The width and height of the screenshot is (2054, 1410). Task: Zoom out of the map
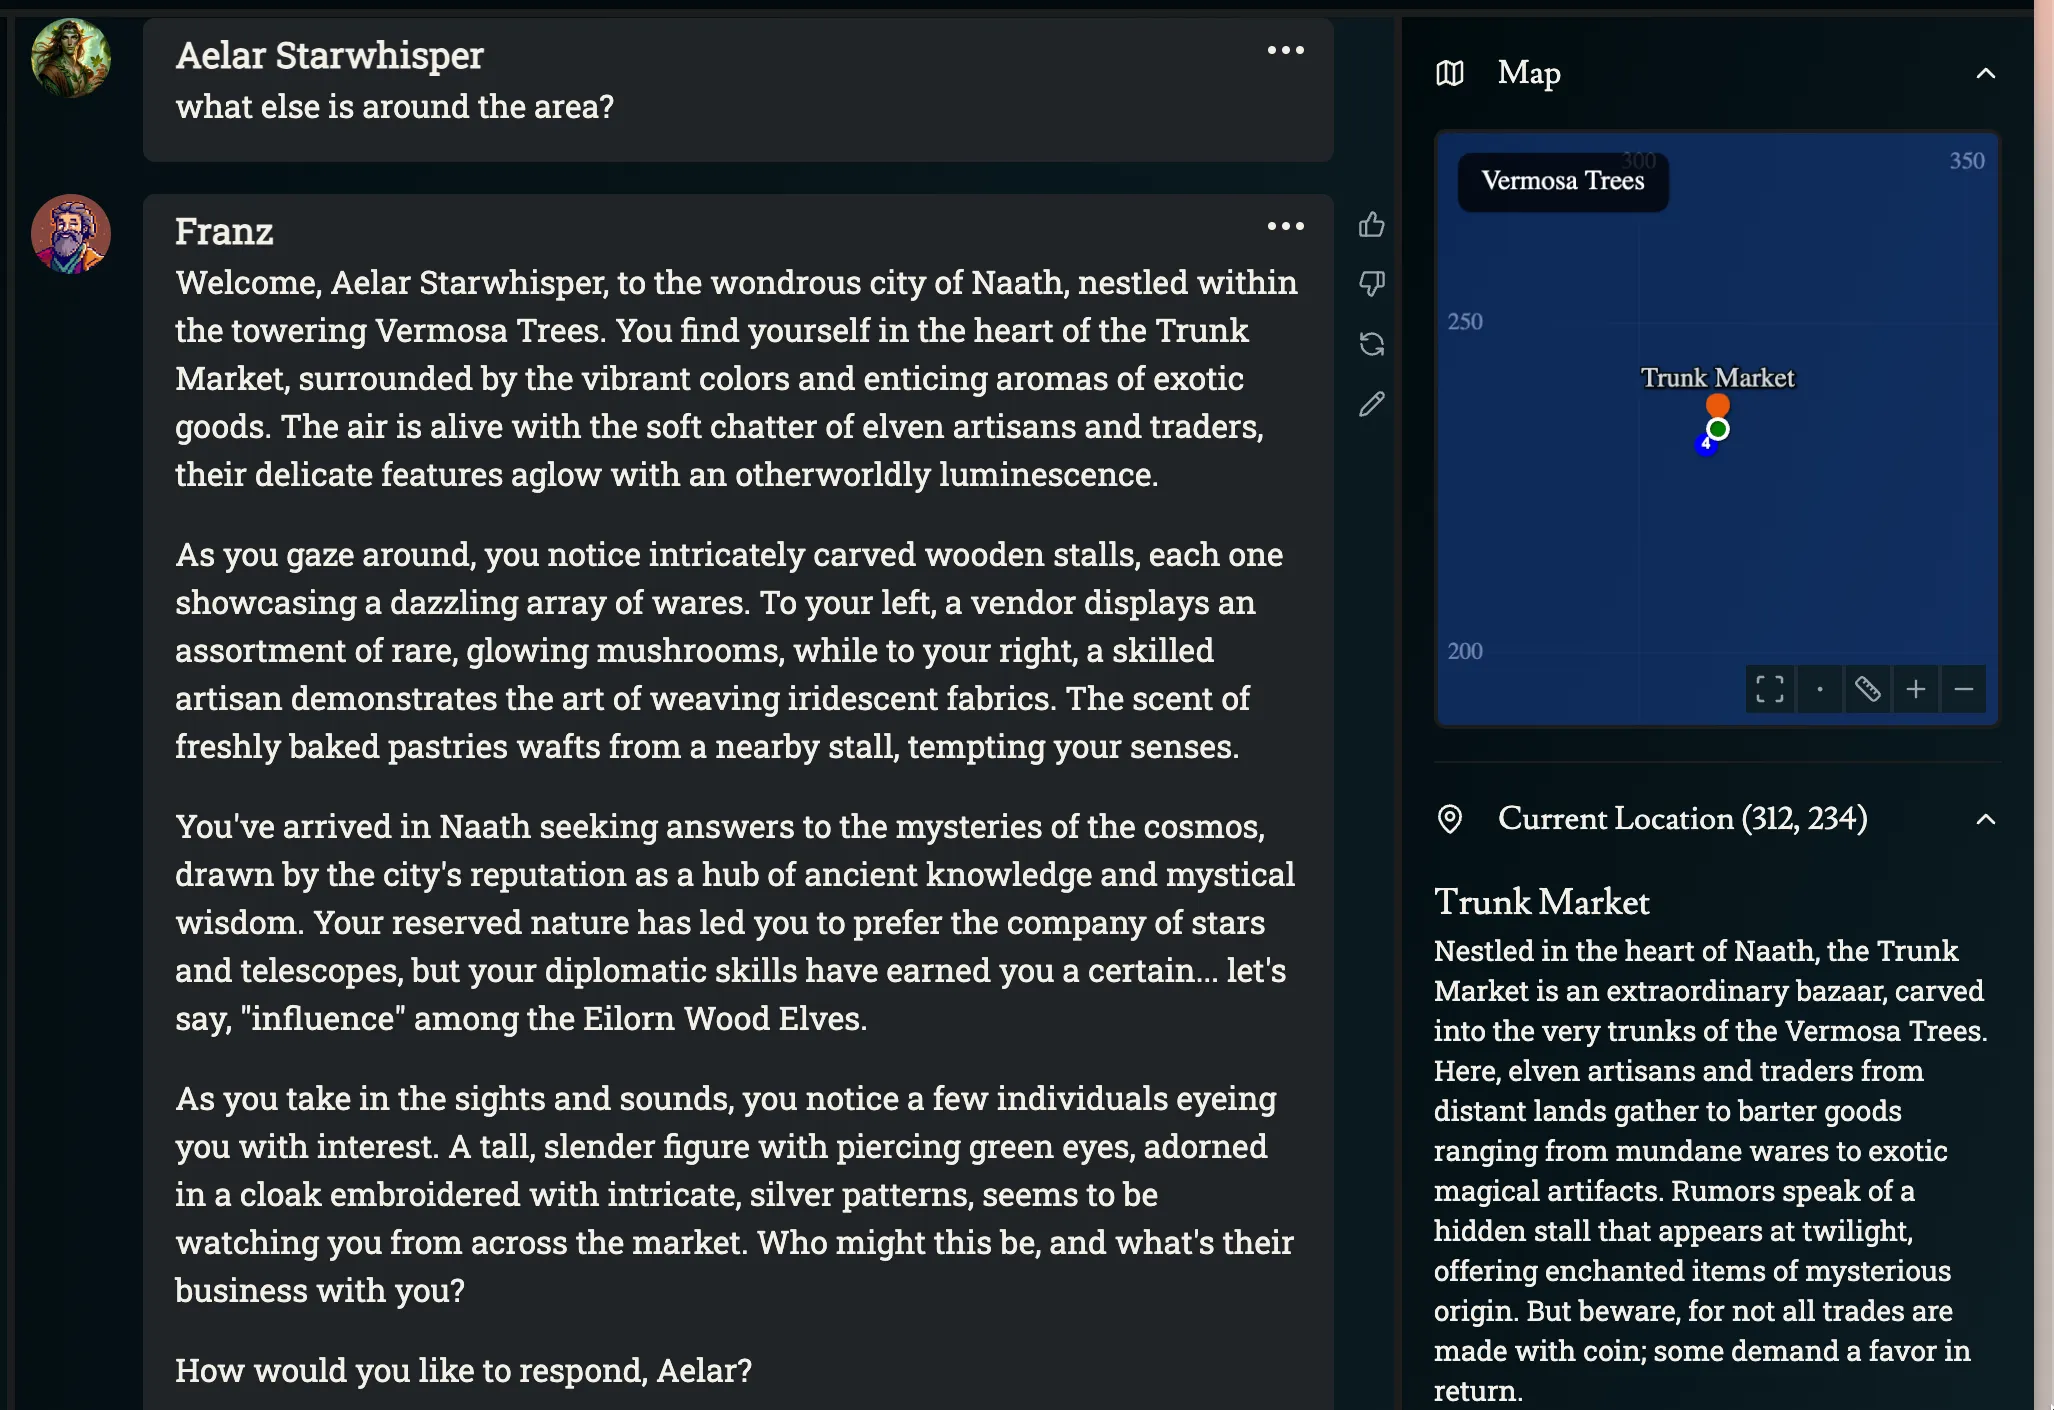1963,689
